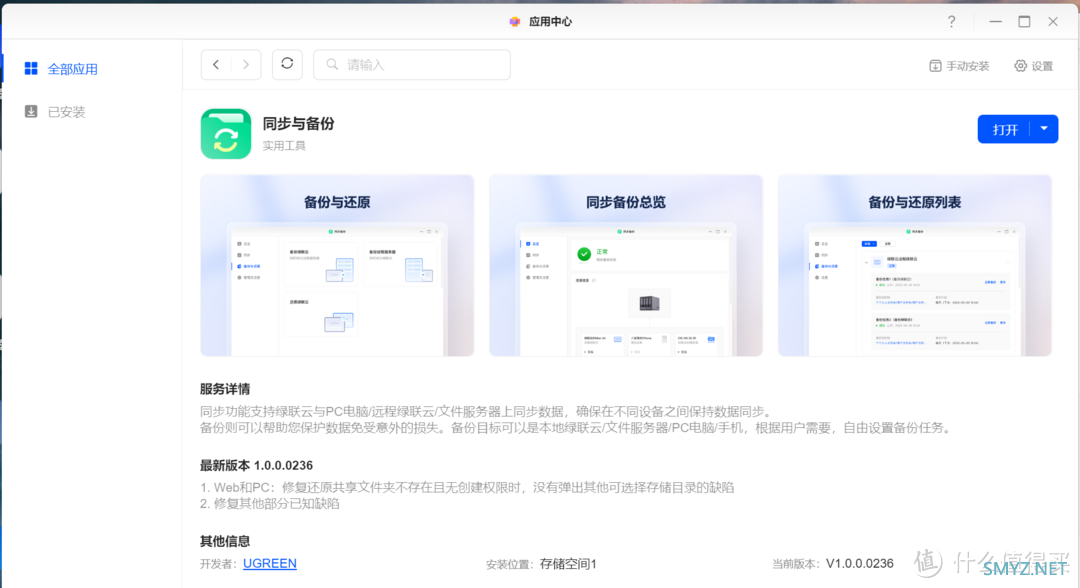This screenshot has height=588, width=1080.
Task: Click the grid icon beside 全部应用
Action: [31, 68]
